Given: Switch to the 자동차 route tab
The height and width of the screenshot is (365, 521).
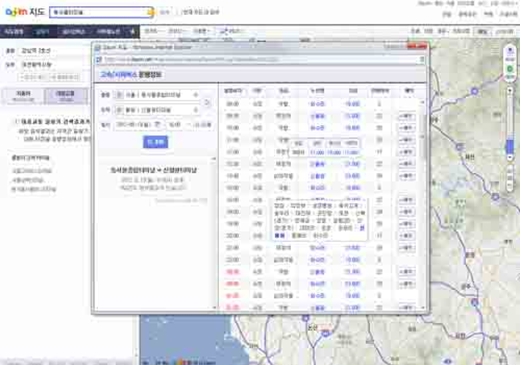Looking at the screenshot, I should click(x=23, y=96).
